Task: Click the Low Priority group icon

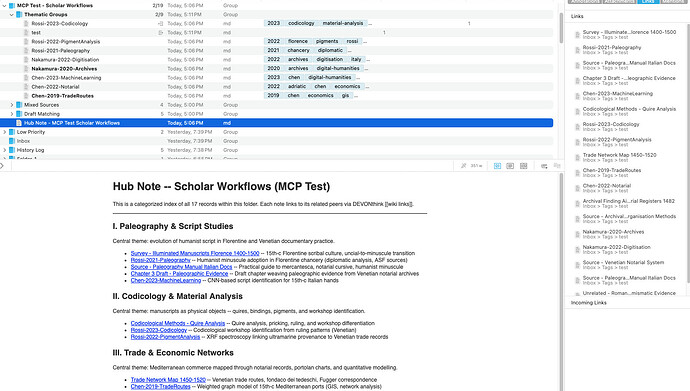Action: pos(12,132)
